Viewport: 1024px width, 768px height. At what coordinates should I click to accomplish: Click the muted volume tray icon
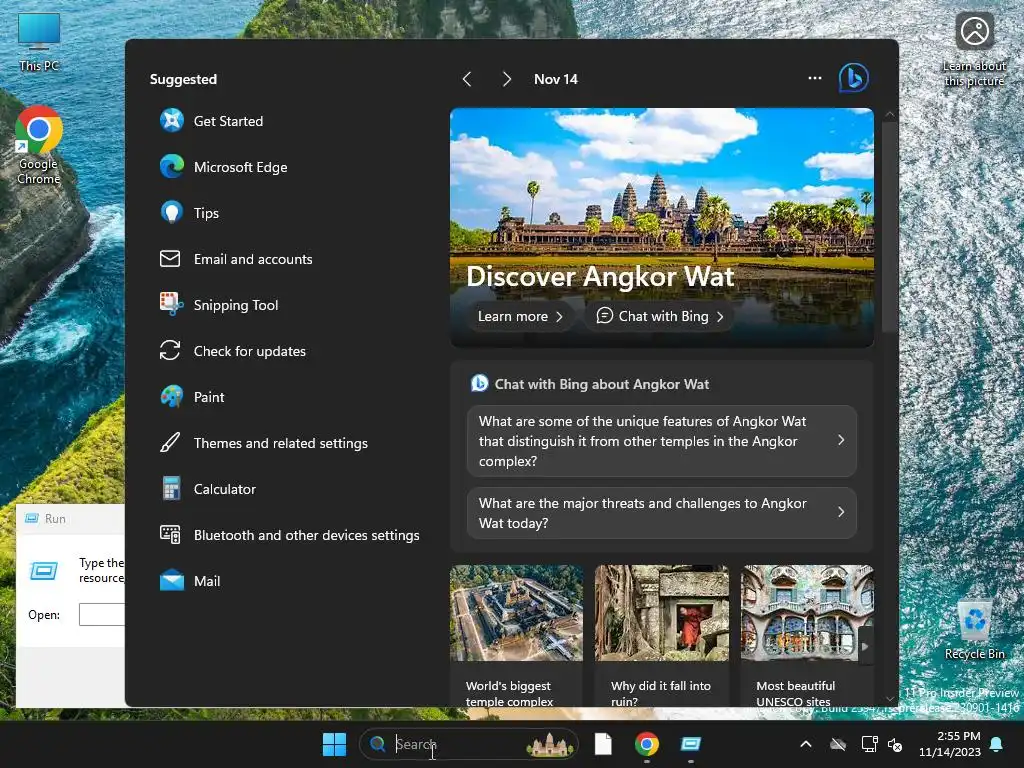[895, 744]
